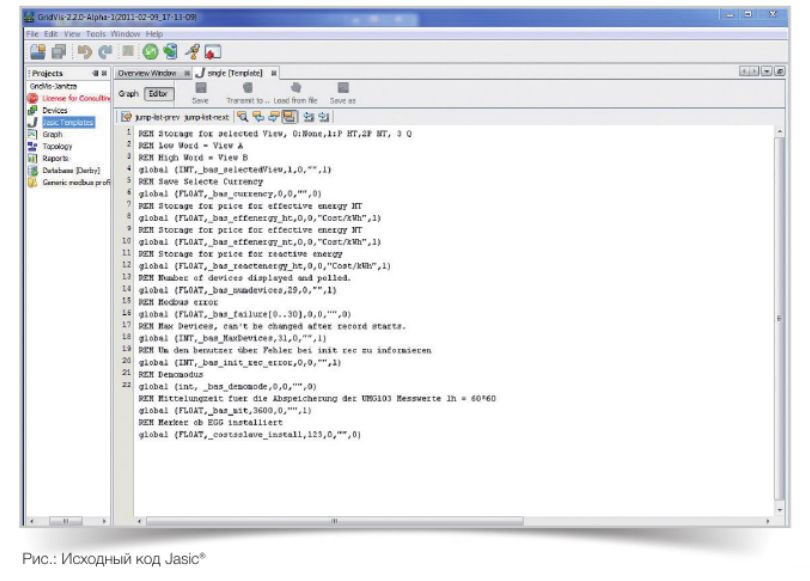The image size is (810, 581).
Task: Click the undo arrow in main toolbar
Action: (x=86, y=51)
